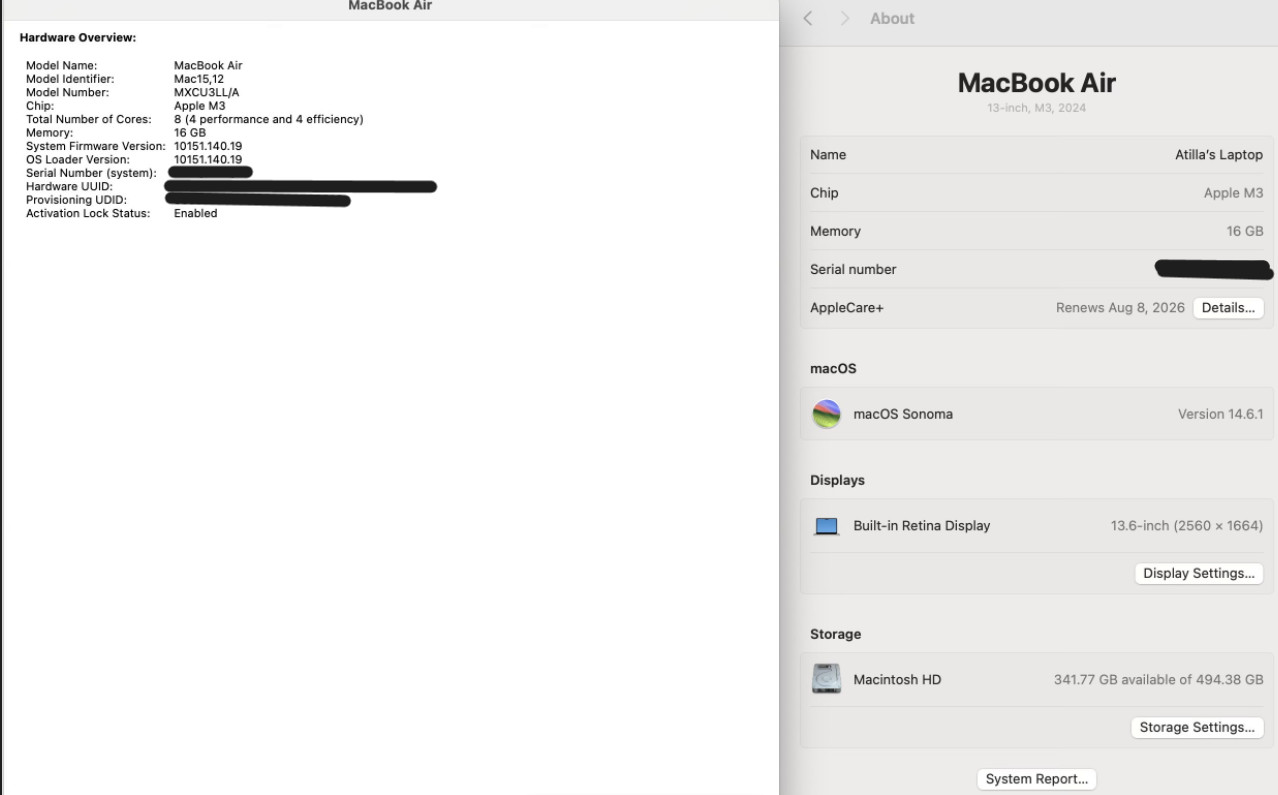The height and width of the screenshot is (795, 1278).
Task: Click the computer name Atilla's Laptop
Action: pyautogui.click(x=1219, y=155)
